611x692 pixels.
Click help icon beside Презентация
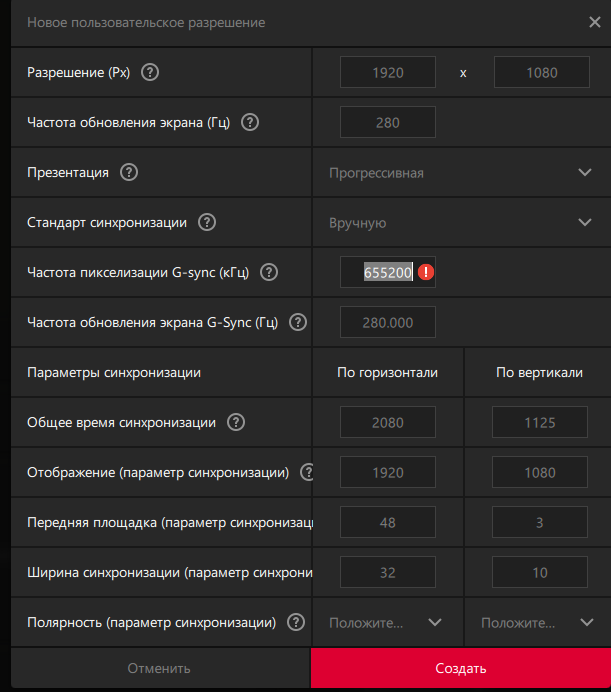coord(129,172)
